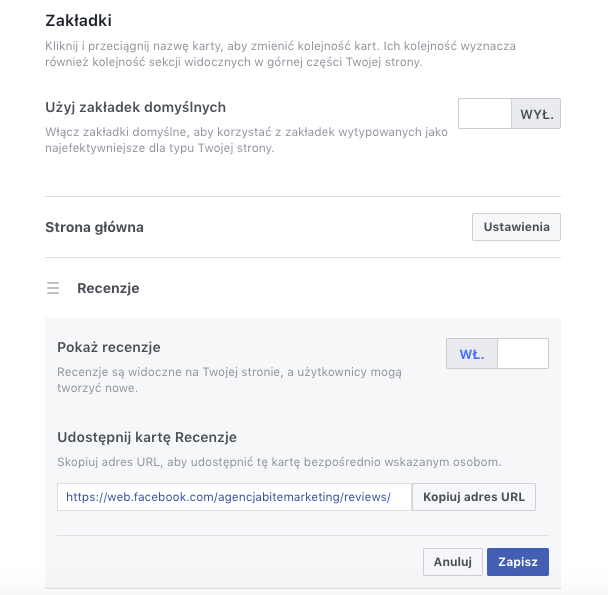Click the Zakładki section heading
The height and width of the screenshot is (595, 608).
coord(79,20)
